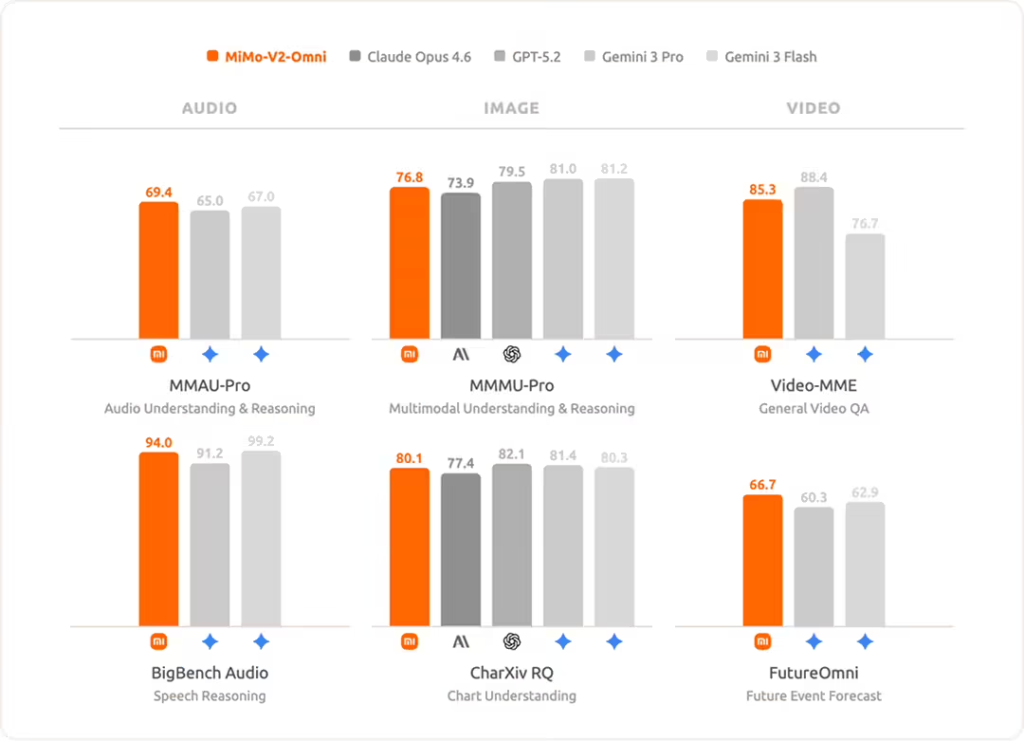The height and width of the screenshot is (741, 1024).
Task: Click Gemini icon below the 99.2 bar
Action: (x=261, y=641)
